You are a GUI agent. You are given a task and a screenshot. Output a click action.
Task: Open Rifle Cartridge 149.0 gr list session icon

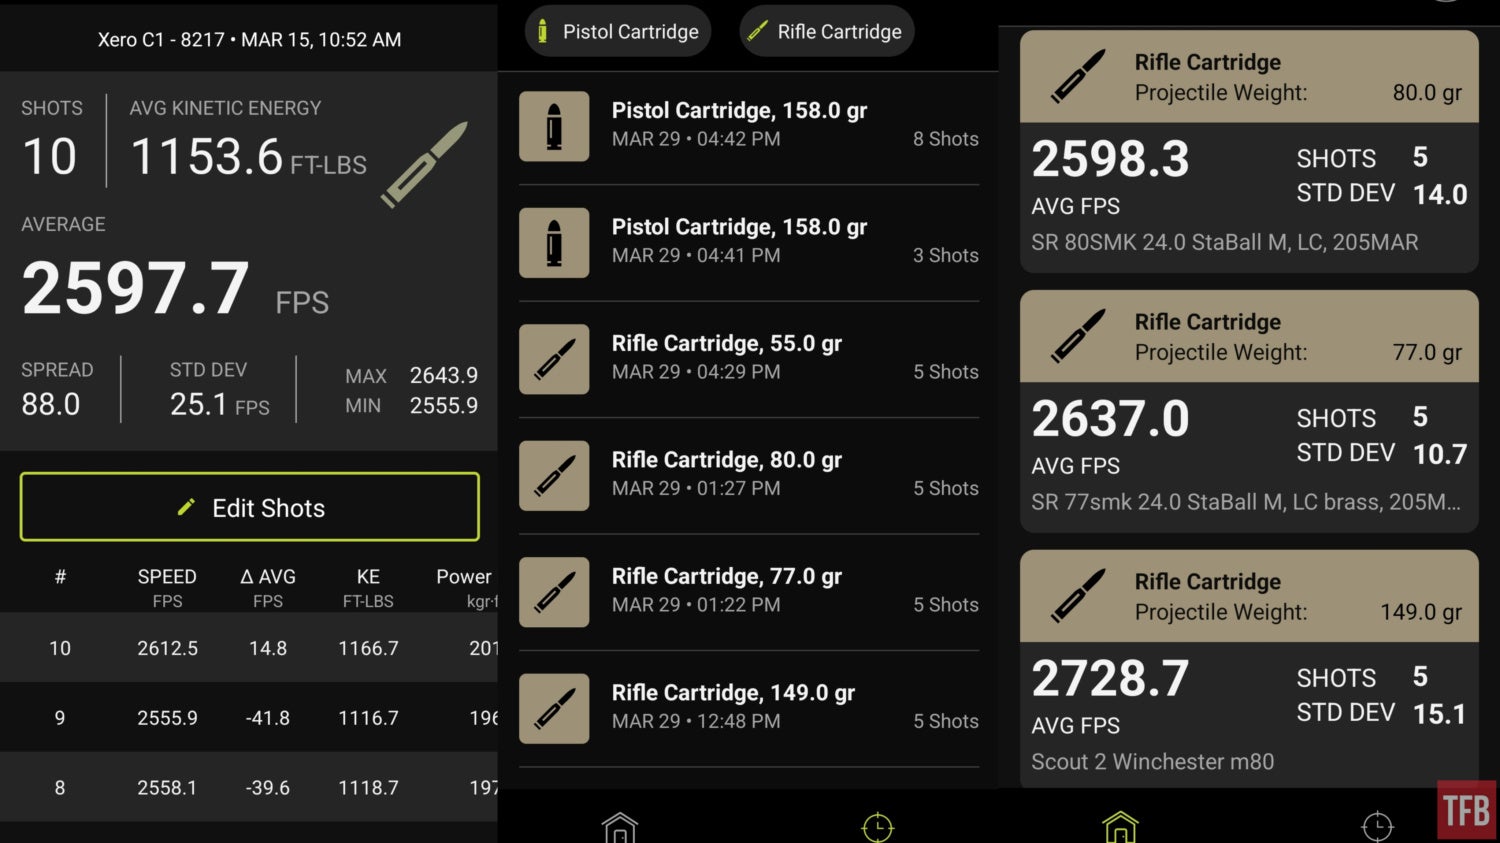click(554, 708)
